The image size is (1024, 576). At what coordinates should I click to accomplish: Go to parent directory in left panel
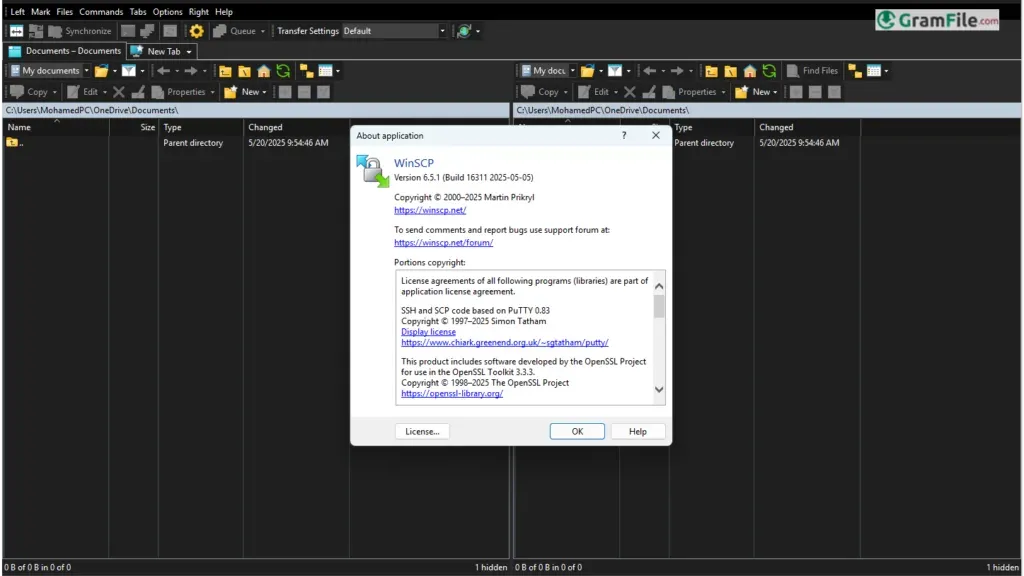225,71
